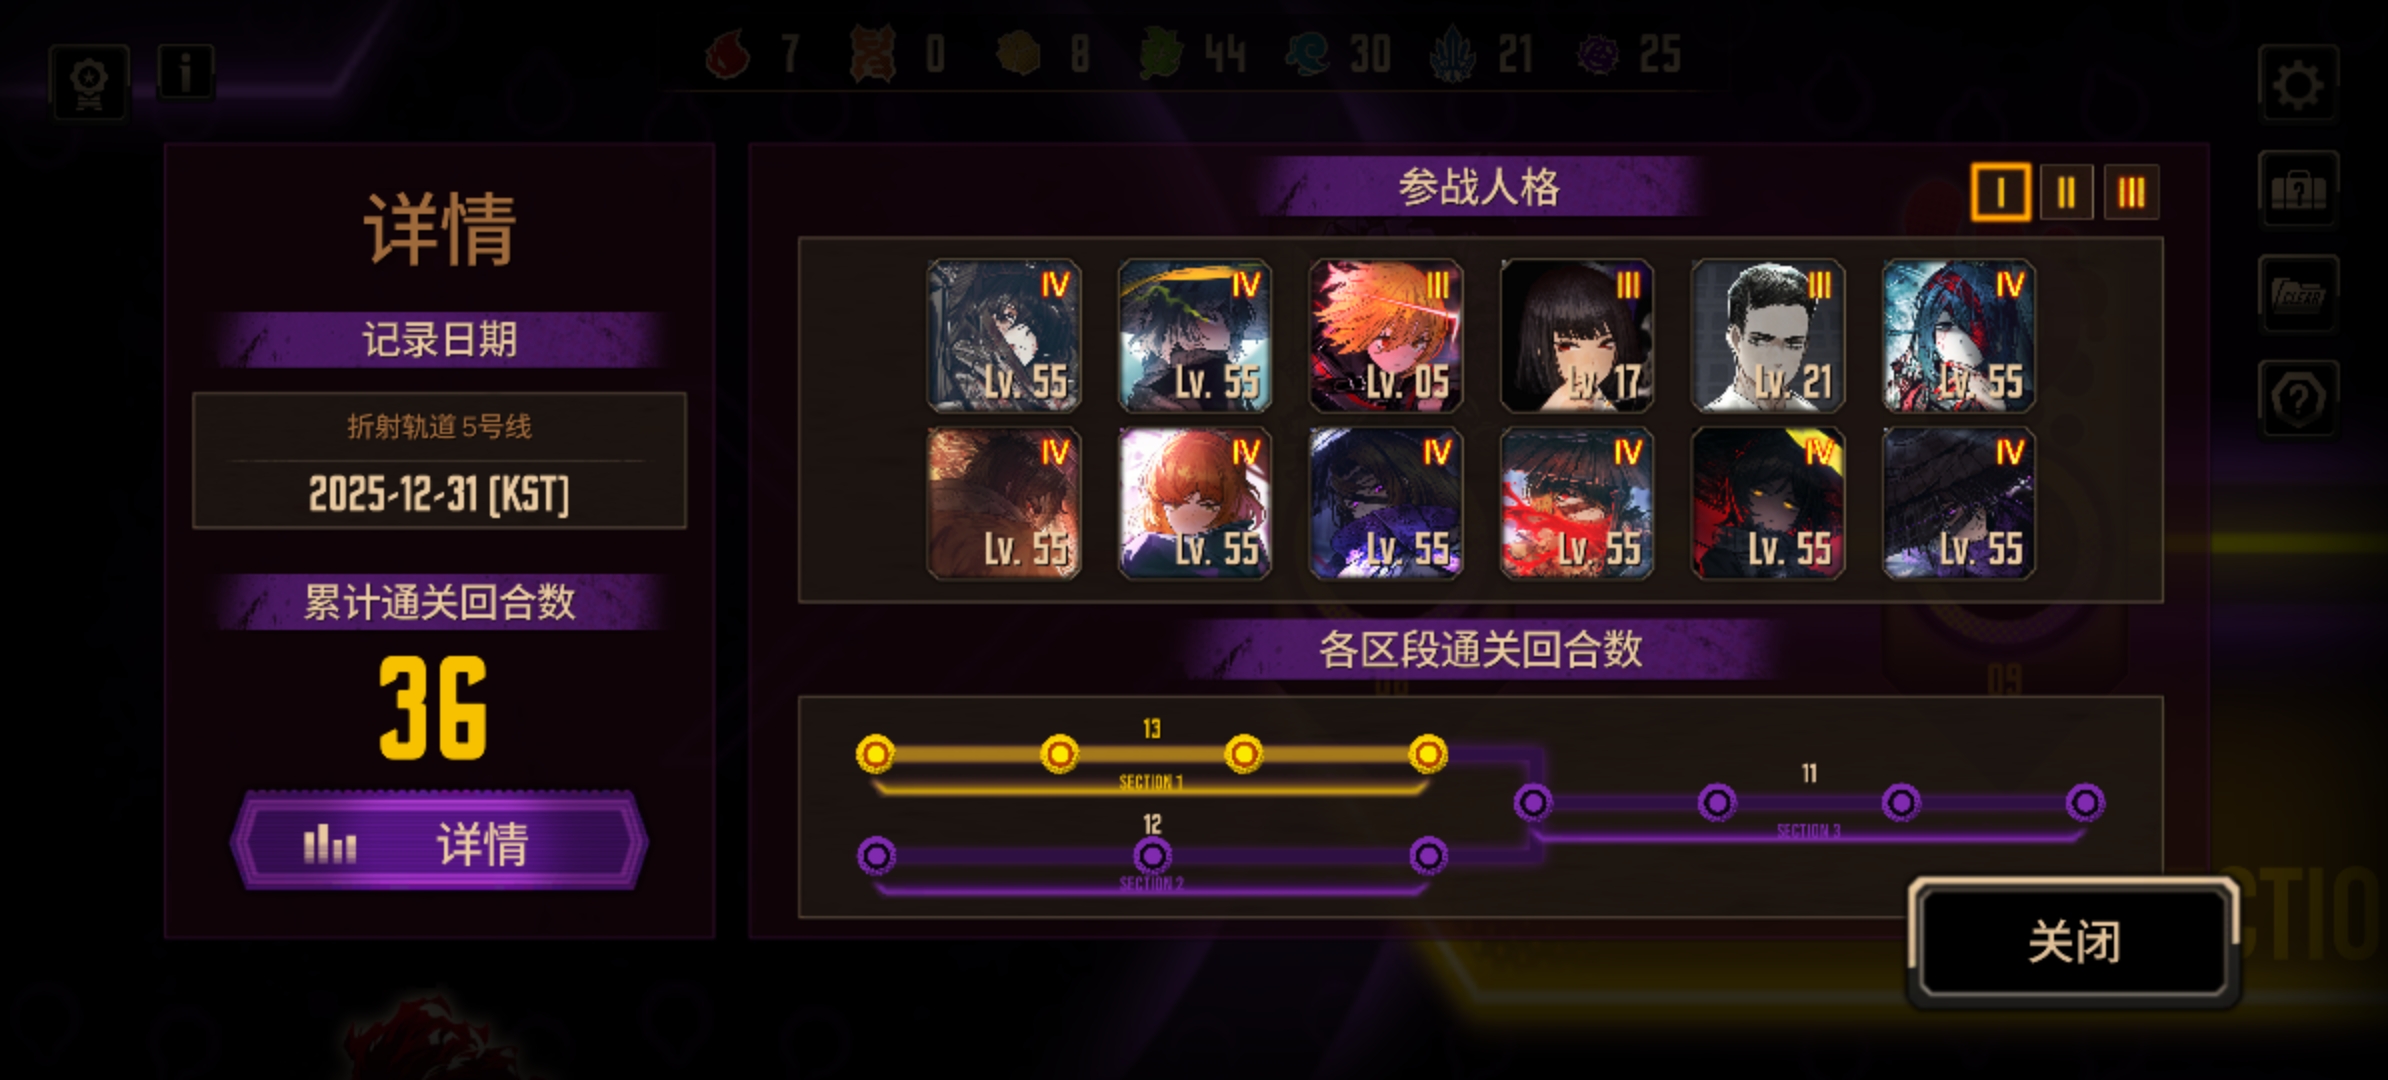The image size is (2388, 1080).
Task: Close the dialog with 关闭 button
Action: point(2073,941)
